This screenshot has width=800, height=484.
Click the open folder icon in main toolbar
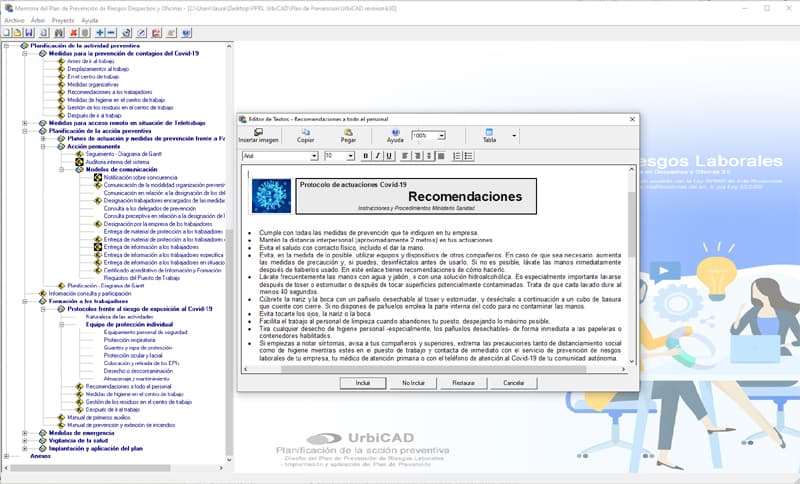(17, 33)
